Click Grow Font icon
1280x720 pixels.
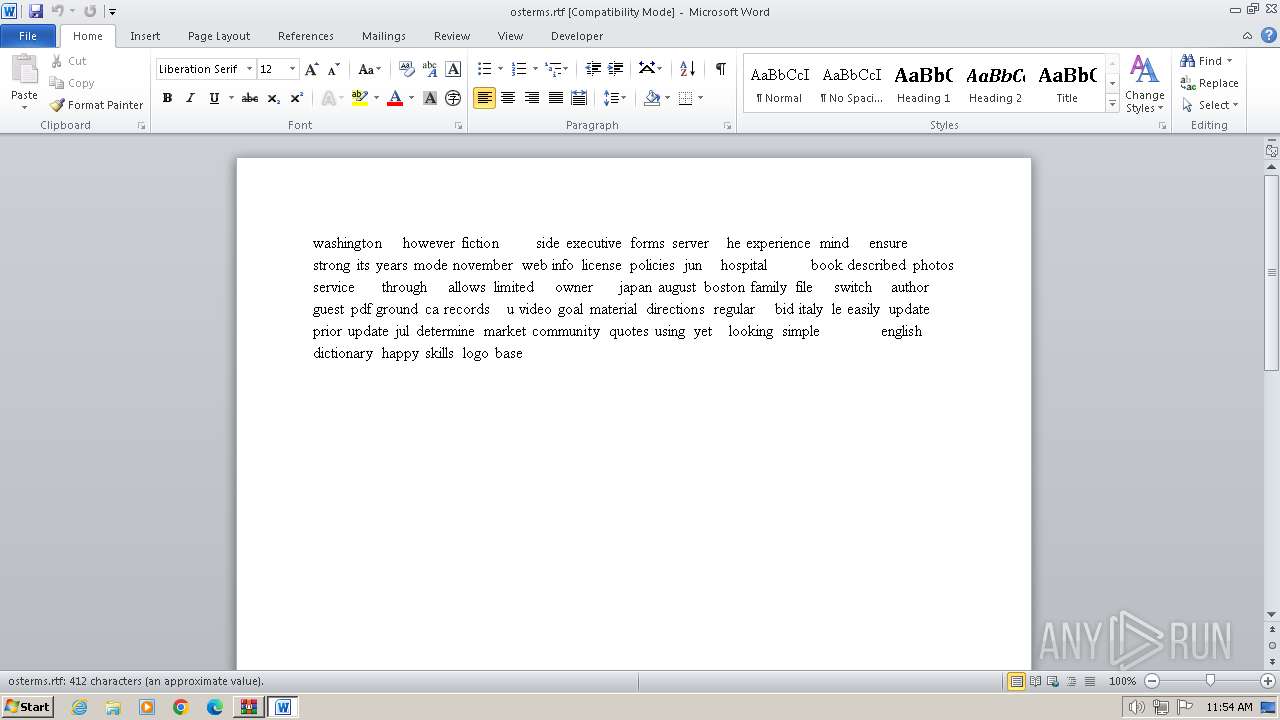pos(311,69)
